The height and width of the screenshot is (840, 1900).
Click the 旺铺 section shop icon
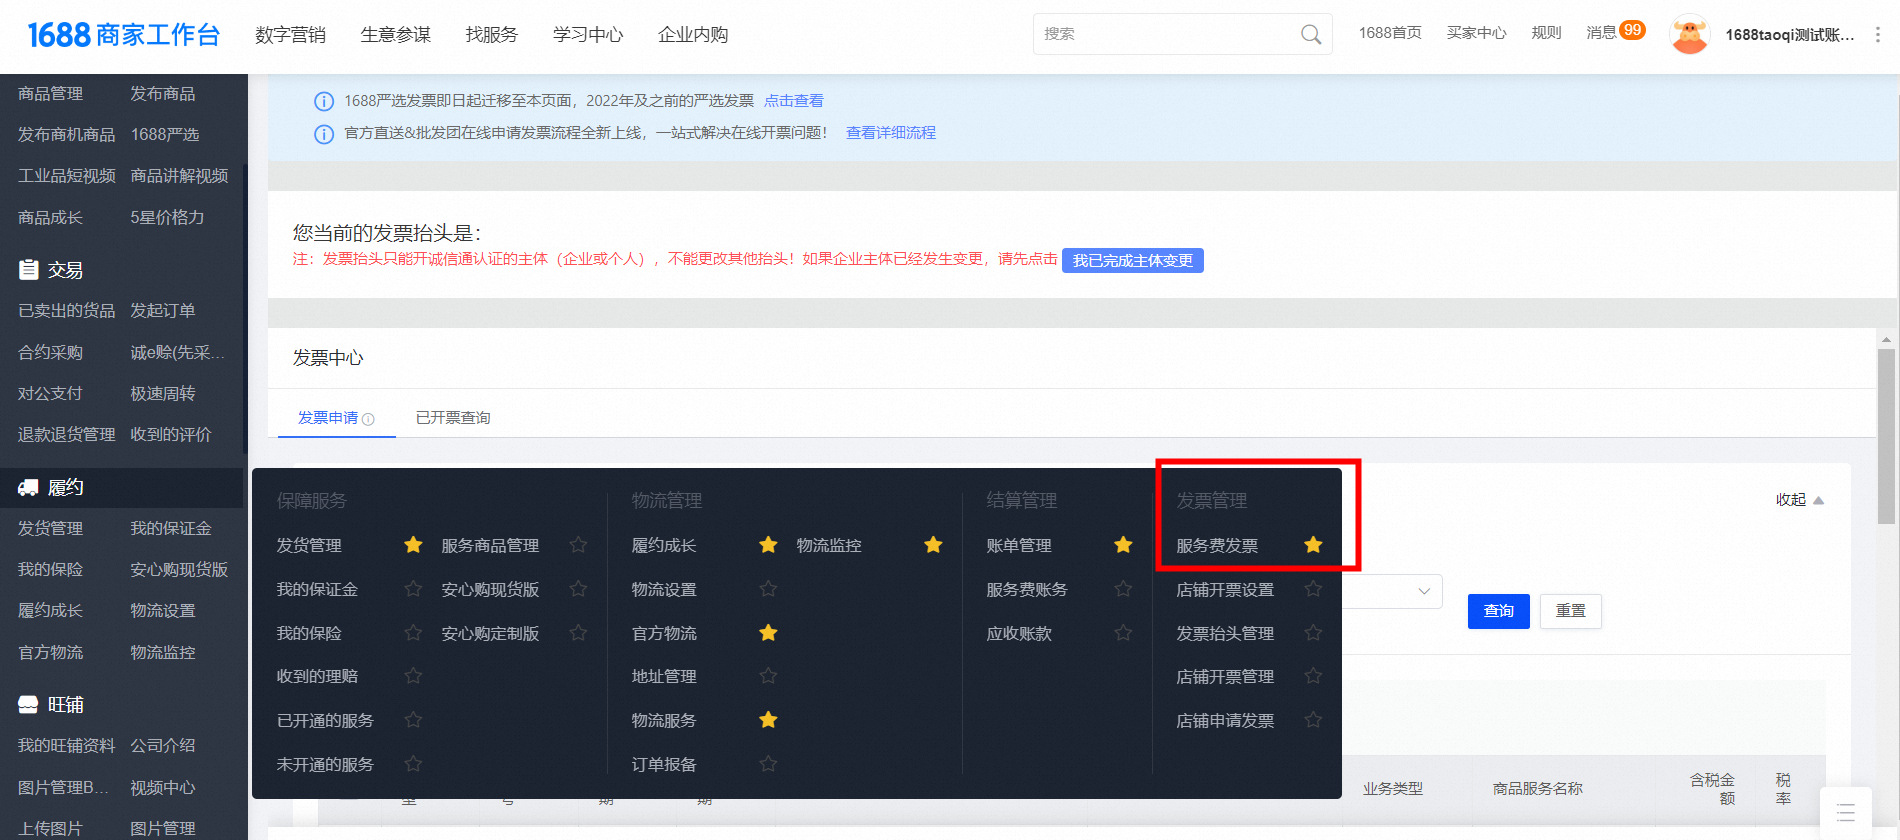click(x=29, y=705)
